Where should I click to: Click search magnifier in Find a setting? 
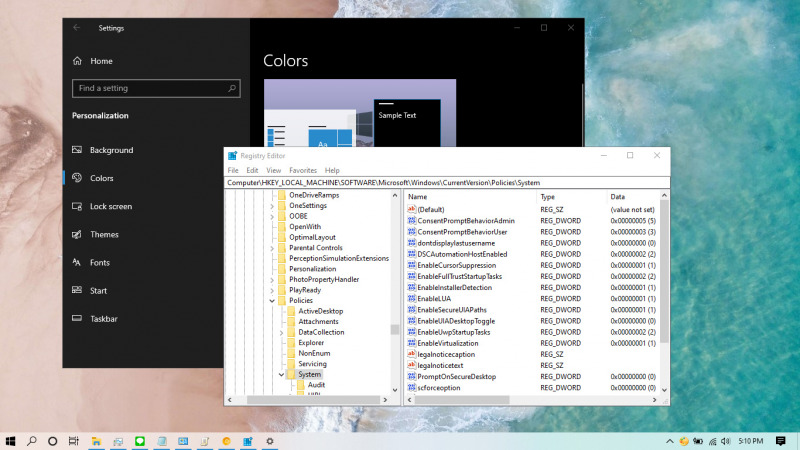pos(232,88)
